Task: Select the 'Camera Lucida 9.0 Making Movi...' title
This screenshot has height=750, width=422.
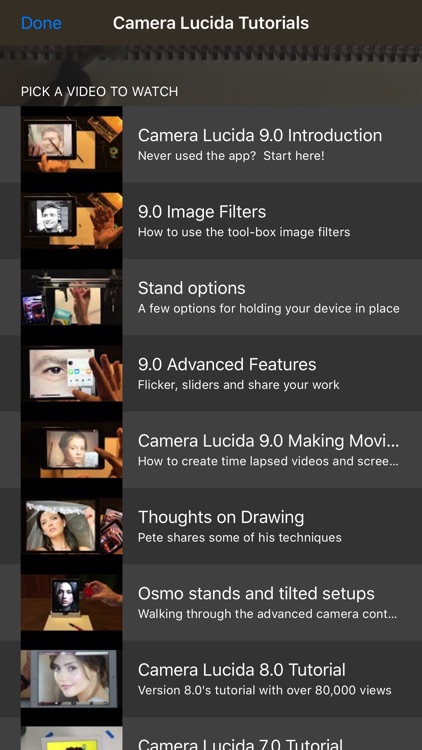Action: click(x=268, y=441)
